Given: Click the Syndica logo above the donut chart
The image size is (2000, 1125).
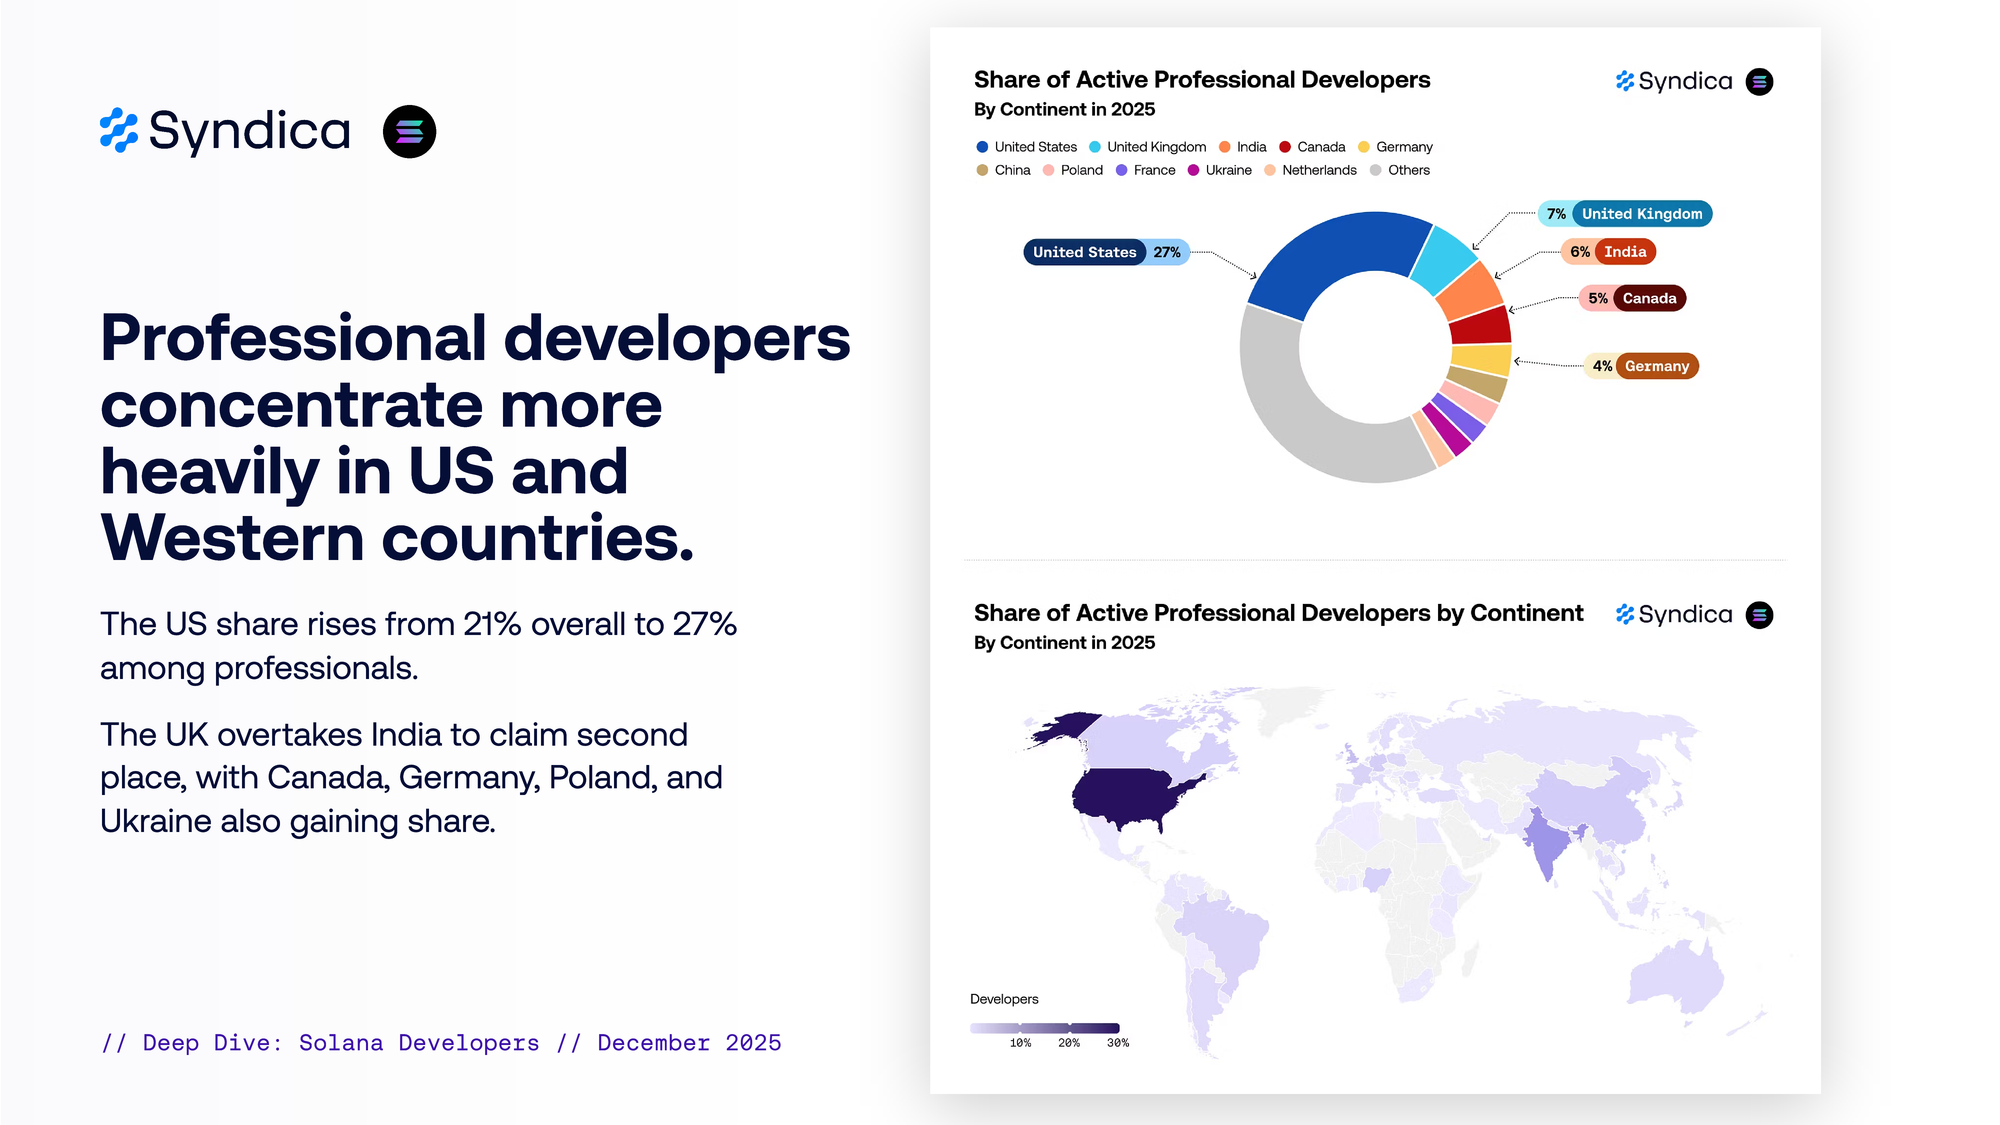Looking at the screenshot, I should click(x=1674, y=81).
